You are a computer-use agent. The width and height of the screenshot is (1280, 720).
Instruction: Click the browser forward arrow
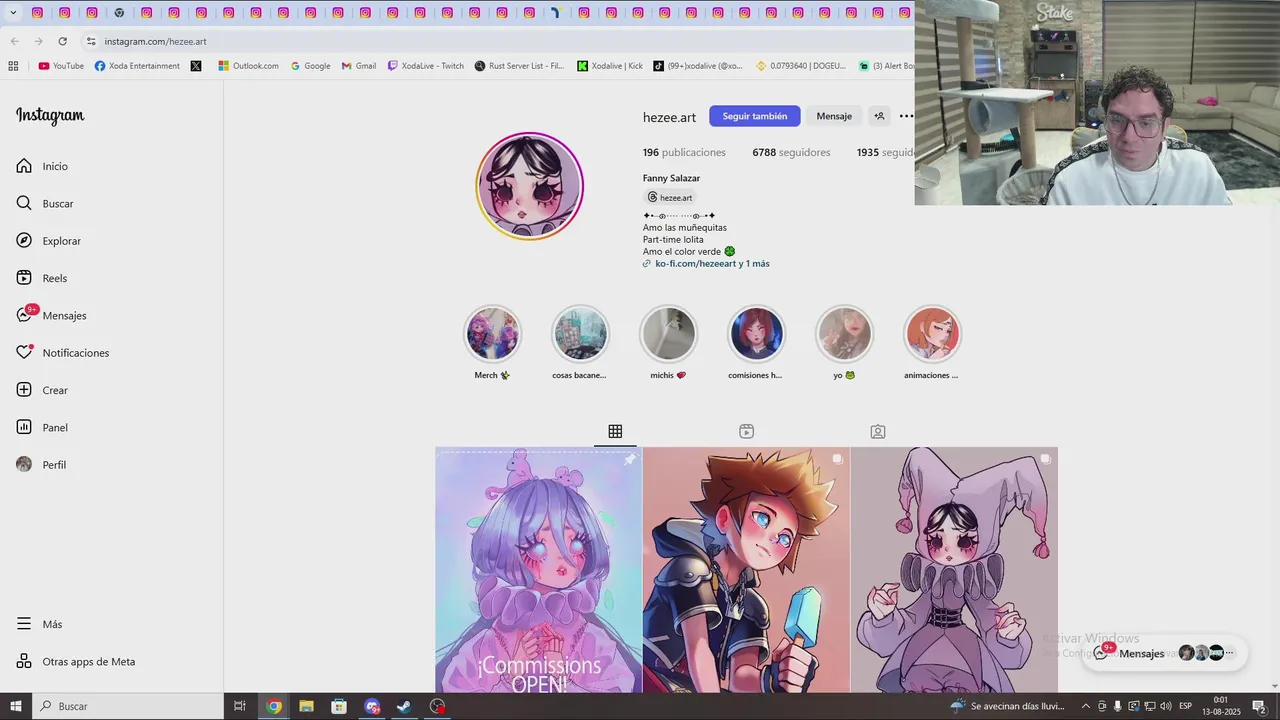click(x=38, y=41)
